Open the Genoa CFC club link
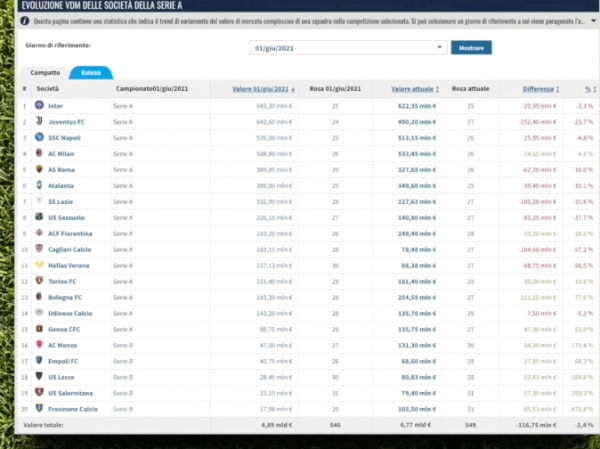600x449 pixels. pos(64,329)
